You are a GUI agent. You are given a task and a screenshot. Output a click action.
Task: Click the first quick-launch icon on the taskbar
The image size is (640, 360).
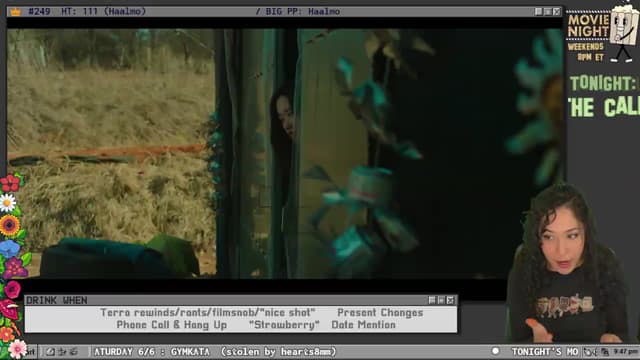(50, 351)
